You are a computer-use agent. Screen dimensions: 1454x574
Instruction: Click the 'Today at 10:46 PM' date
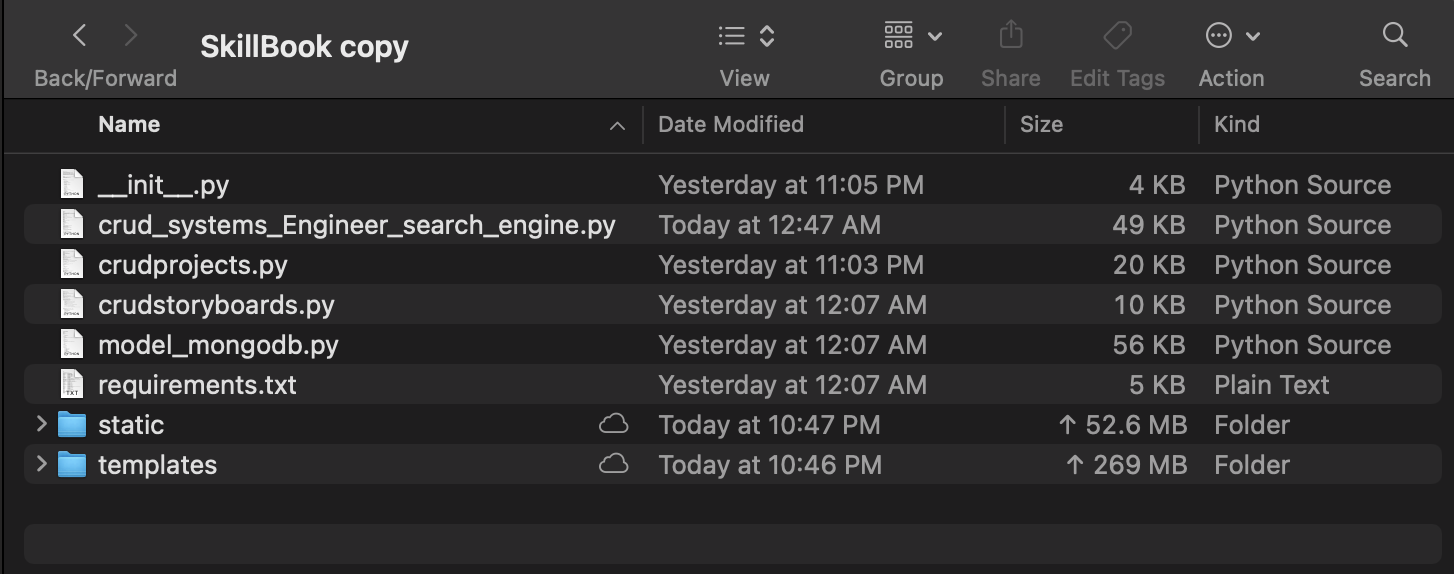tap(770, 465)
